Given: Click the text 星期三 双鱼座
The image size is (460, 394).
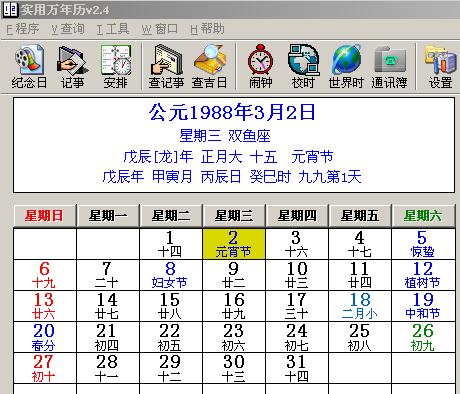Looking at the screenshot, I should click(x=225, y=136).
